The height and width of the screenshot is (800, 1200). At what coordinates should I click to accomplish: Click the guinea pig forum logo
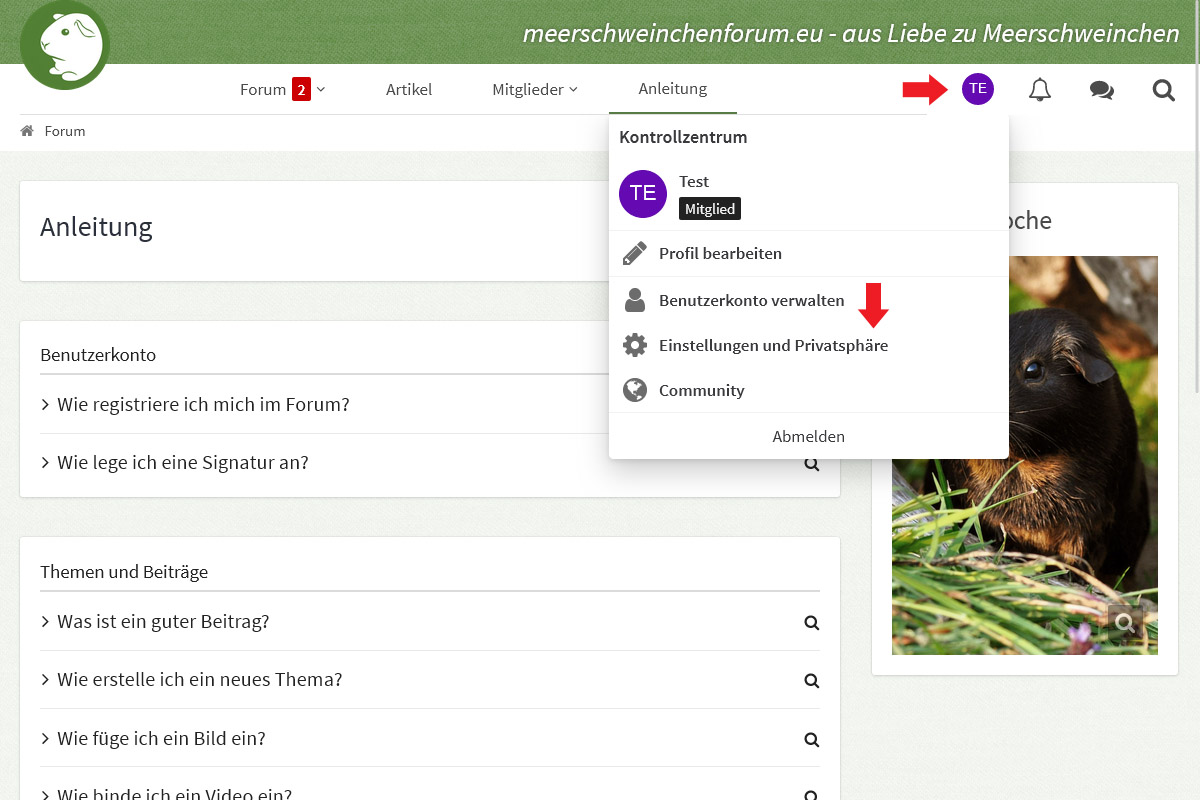click(65, 45)
